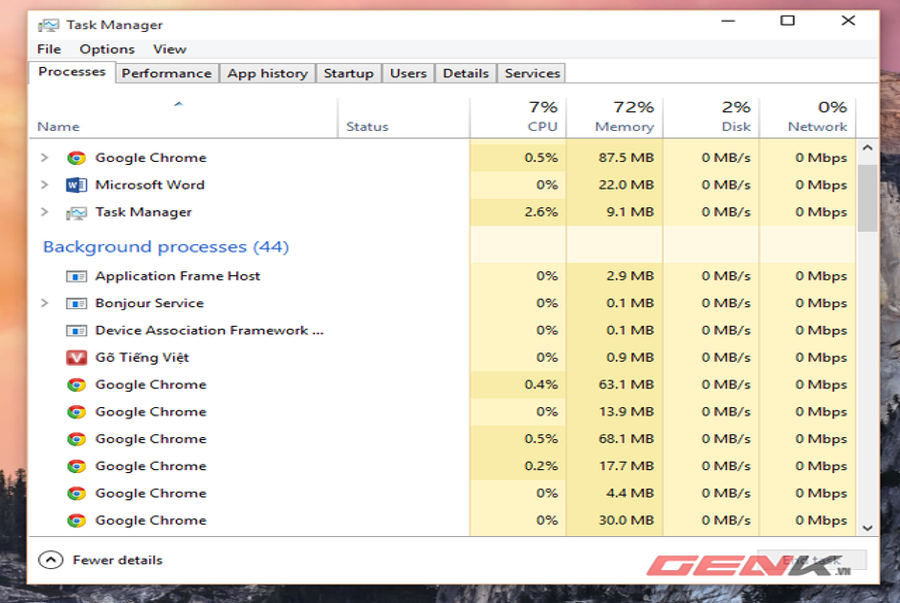Click the "0.9 MB" memory cell

[x=614, y=357]
